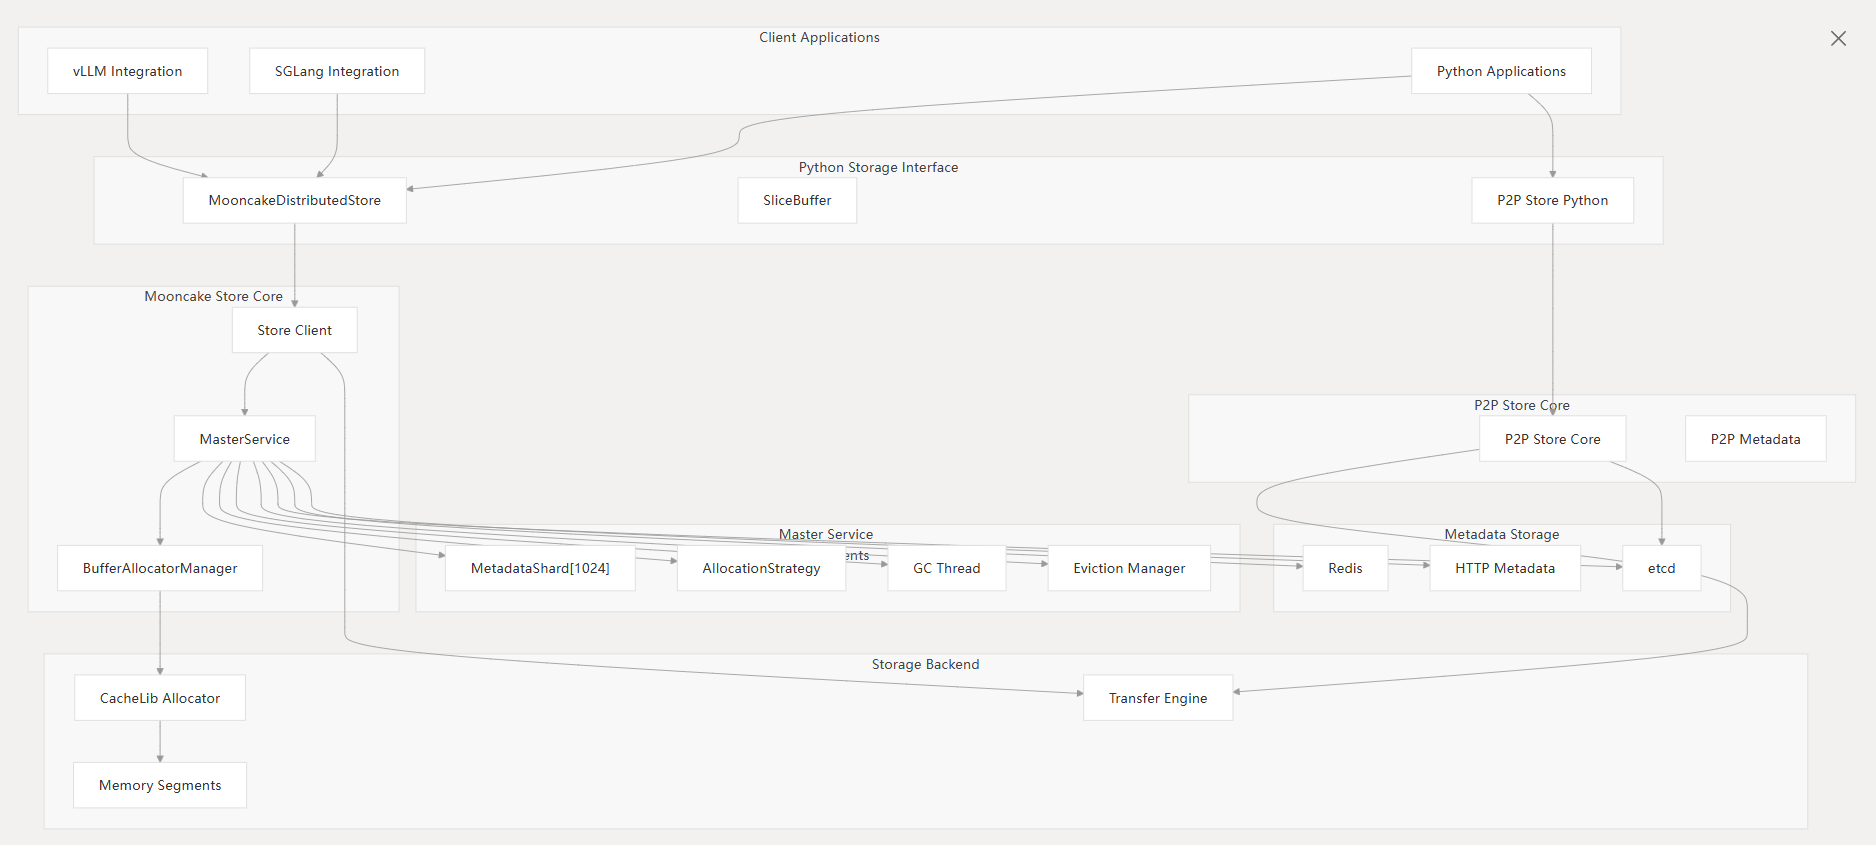Click the "Master Service" subgraph title text
The height and width of the screenshot is (845, 1876).
tap(826, 534)
